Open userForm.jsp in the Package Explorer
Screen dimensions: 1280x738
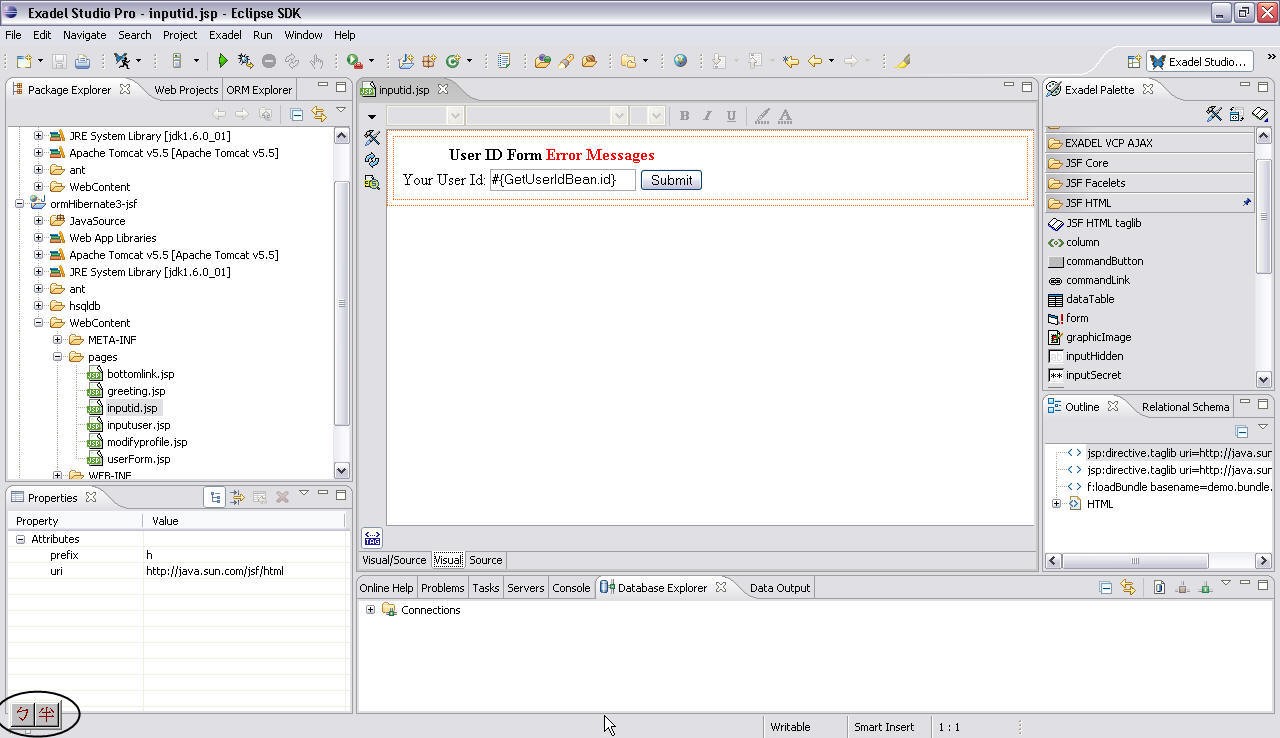pos(138,459)
